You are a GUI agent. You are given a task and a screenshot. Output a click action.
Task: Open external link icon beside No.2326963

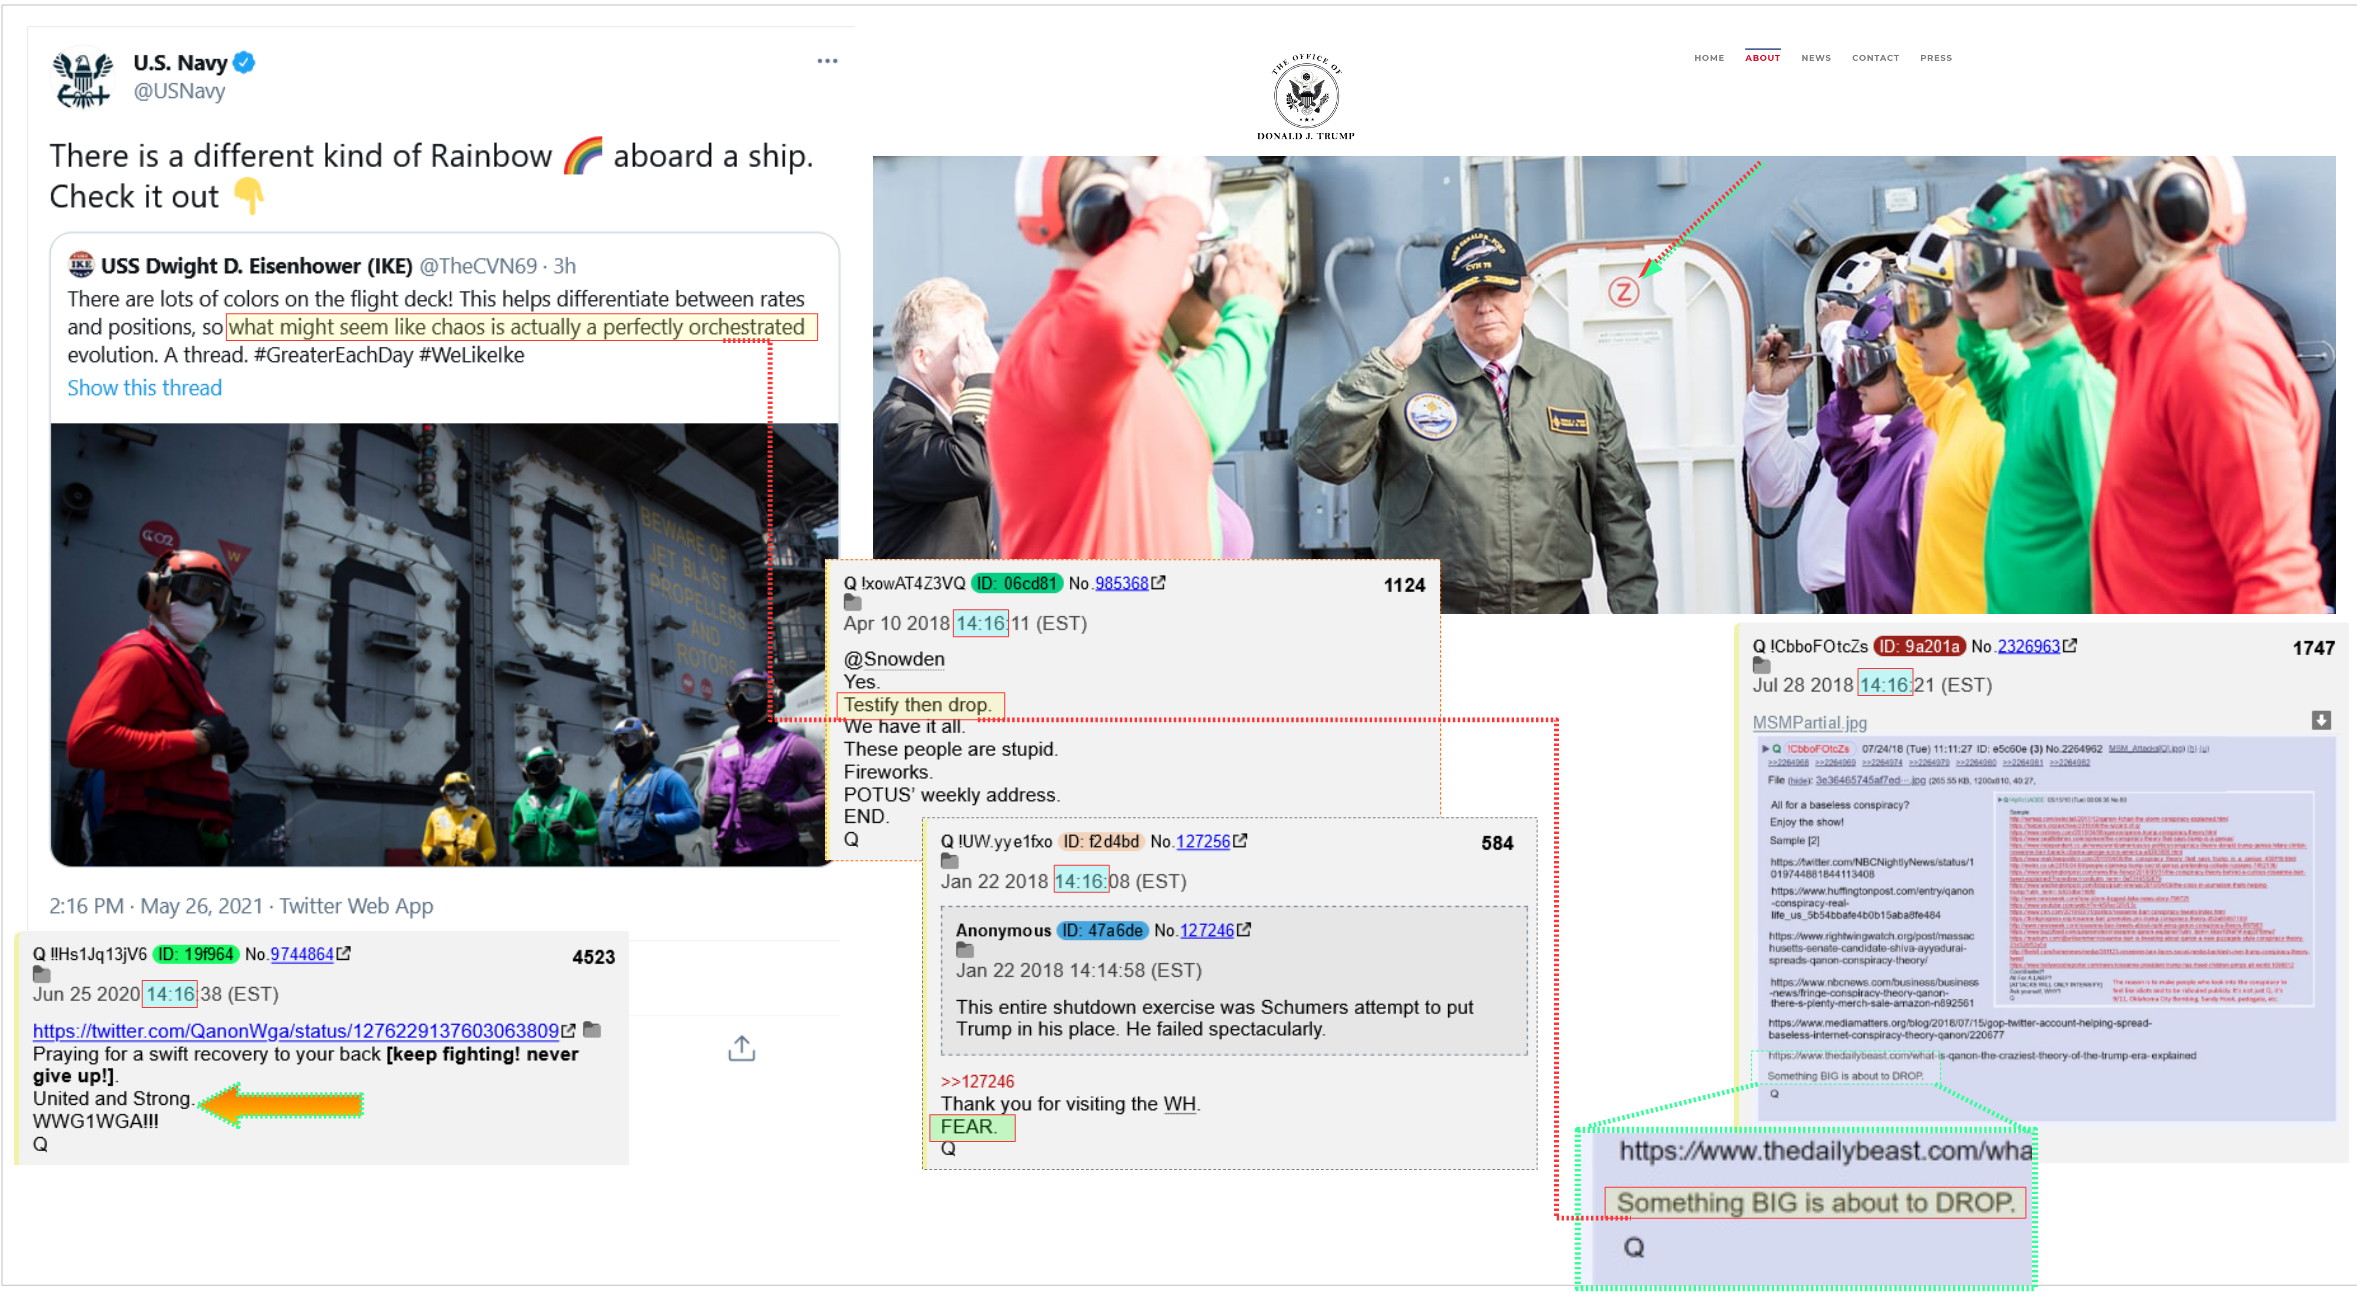pyautogui.click(x=2070, y=645)
